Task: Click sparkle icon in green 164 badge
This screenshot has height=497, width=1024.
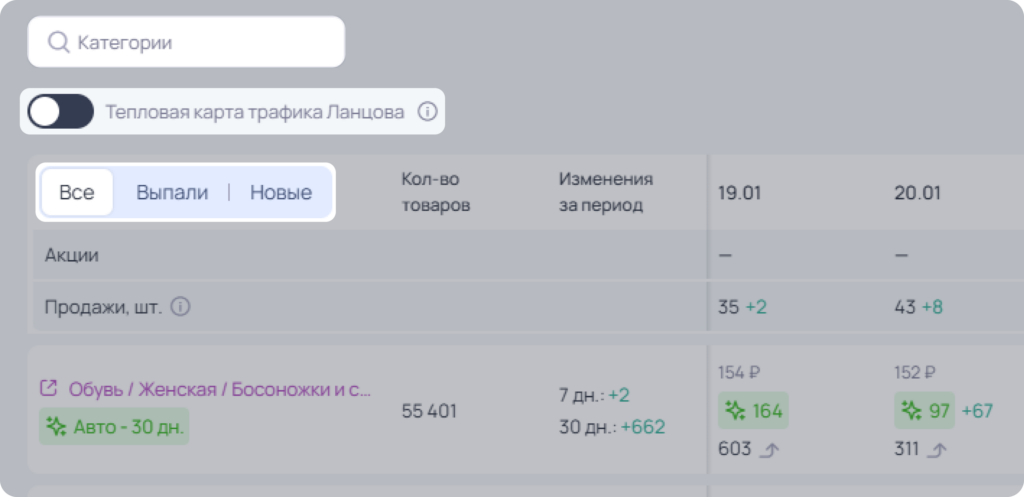Action: coord(735,411)
